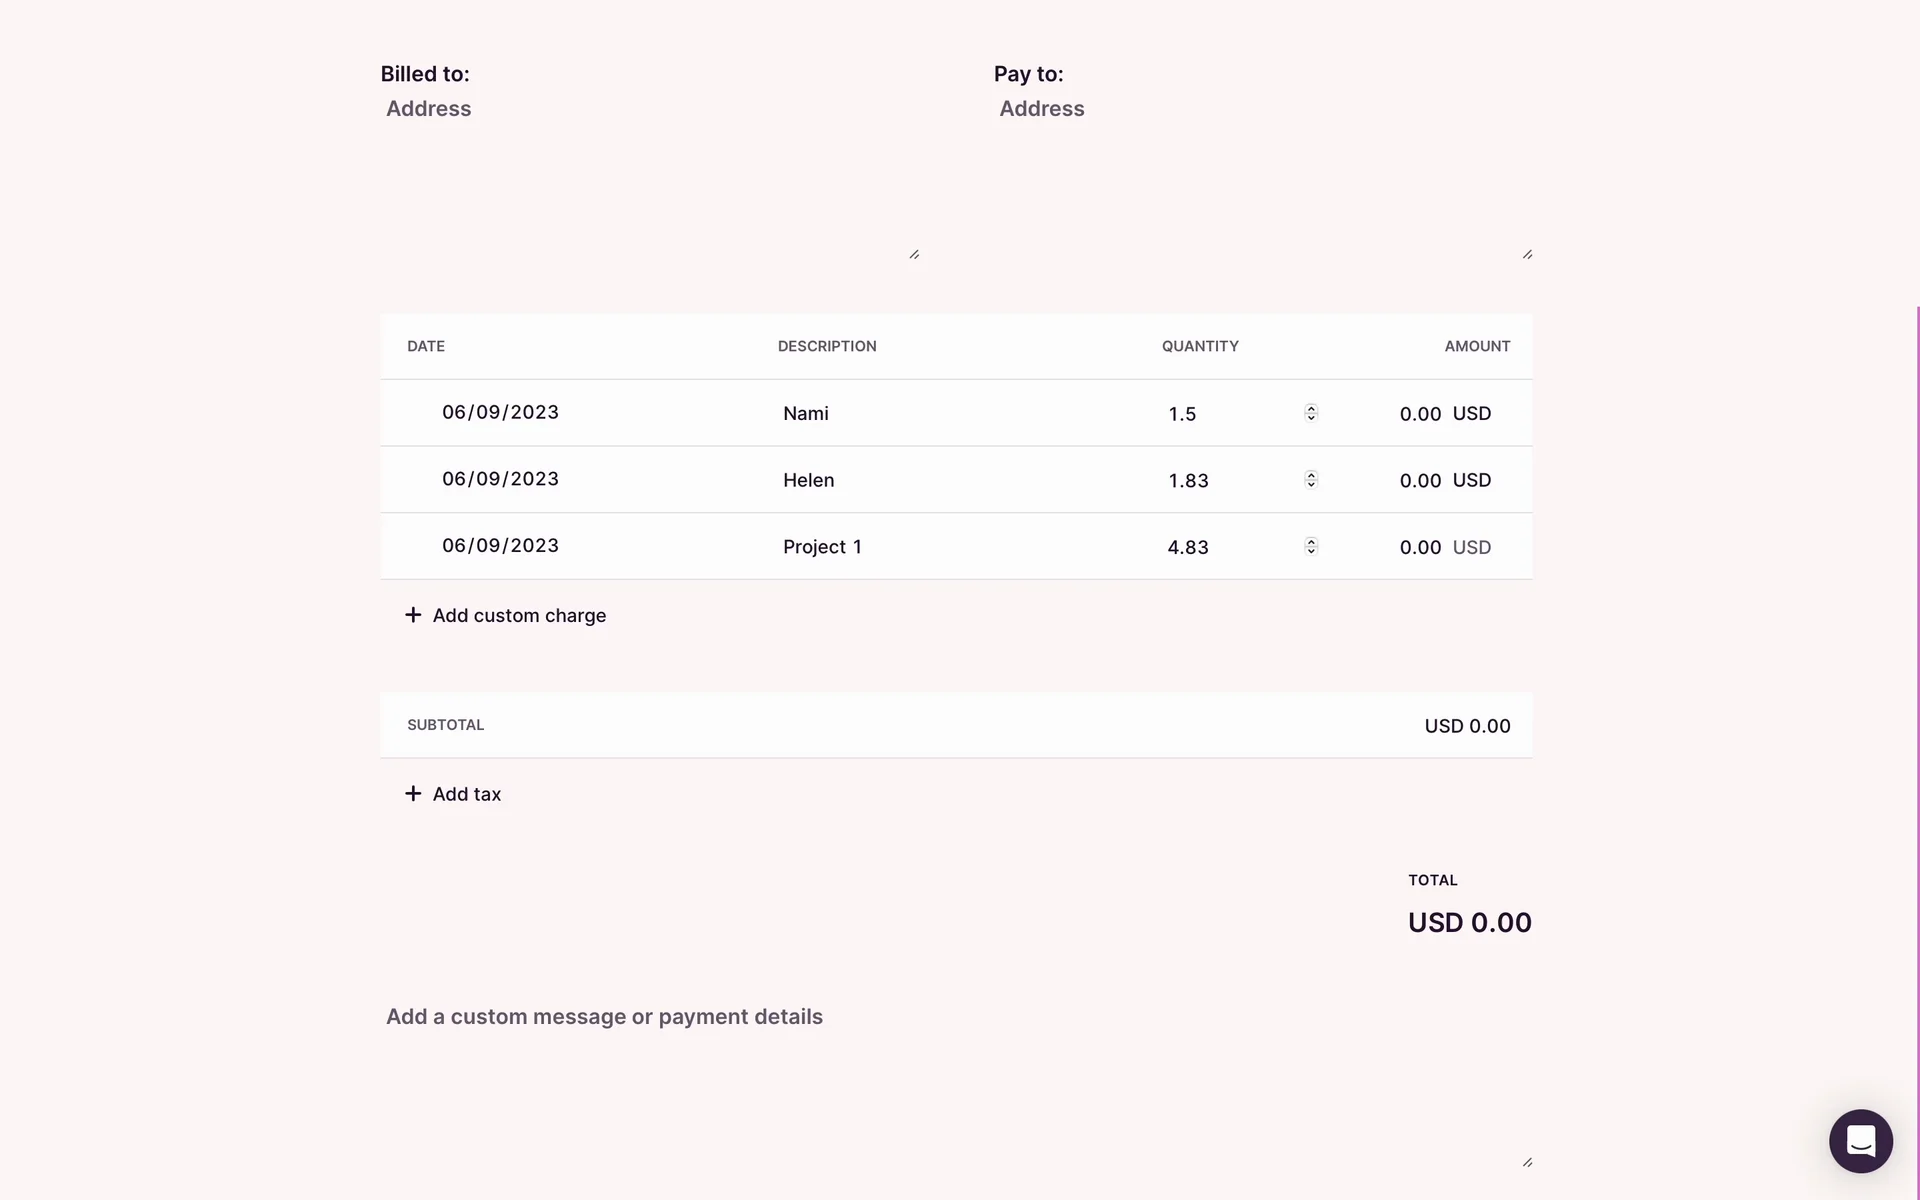Click quantity stepper for Helen row
Image resolution: width=1920 pixels, height=1200 pixels.
(x=1311, y=480)
